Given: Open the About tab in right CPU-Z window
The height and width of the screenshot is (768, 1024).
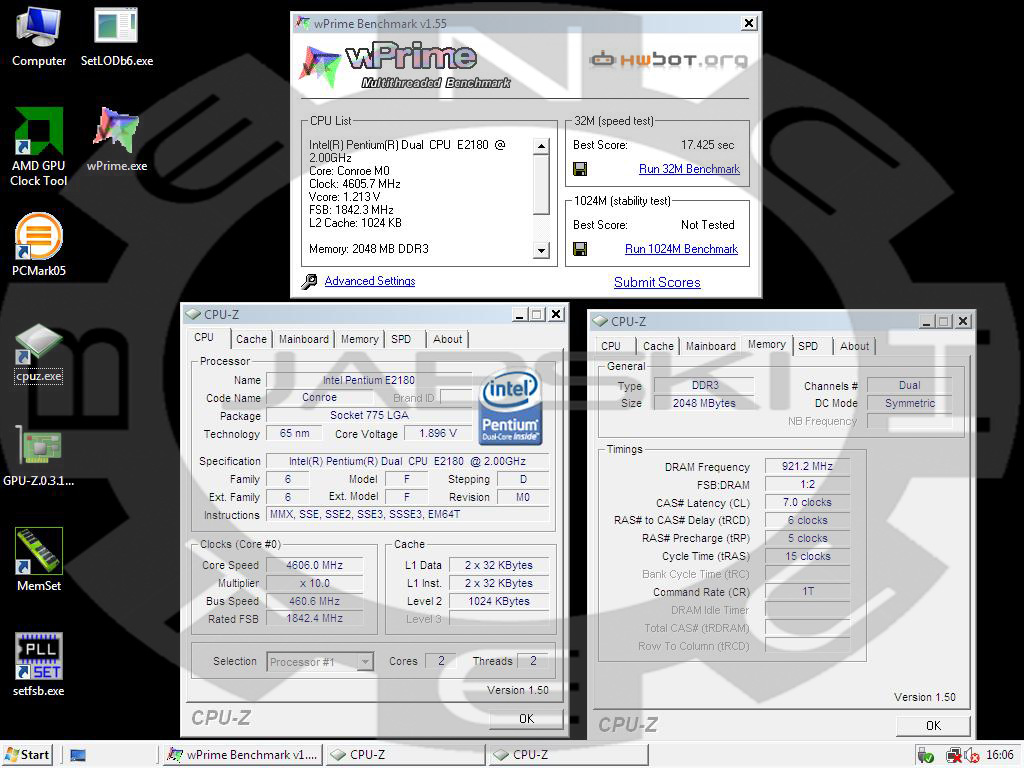Looking at the screenshot, I should (x=854, y=346).
